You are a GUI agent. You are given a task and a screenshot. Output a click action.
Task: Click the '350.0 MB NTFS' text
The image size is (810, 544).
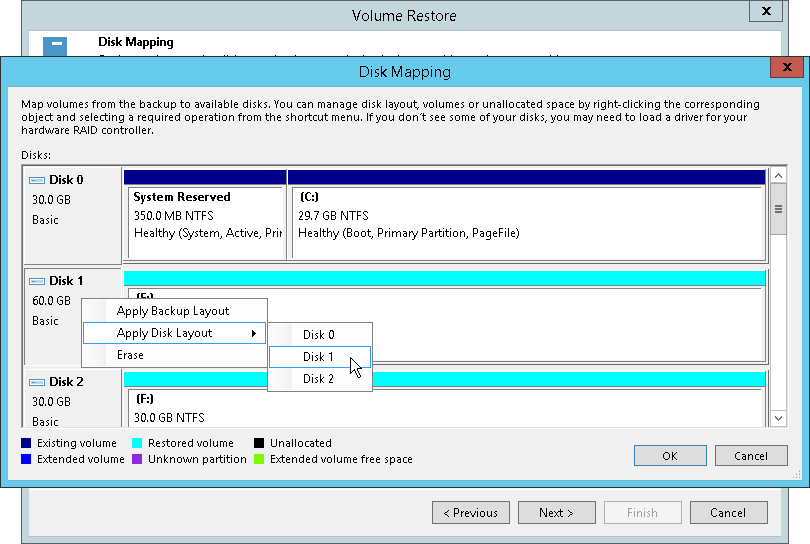(x=174, y=215)
